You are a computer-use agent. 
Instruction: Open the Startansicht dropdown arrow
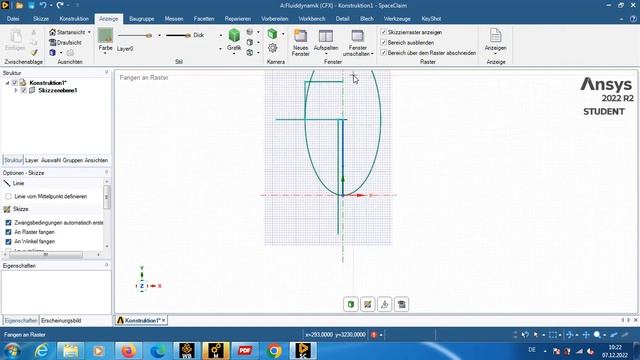click(x=89, y=32)
